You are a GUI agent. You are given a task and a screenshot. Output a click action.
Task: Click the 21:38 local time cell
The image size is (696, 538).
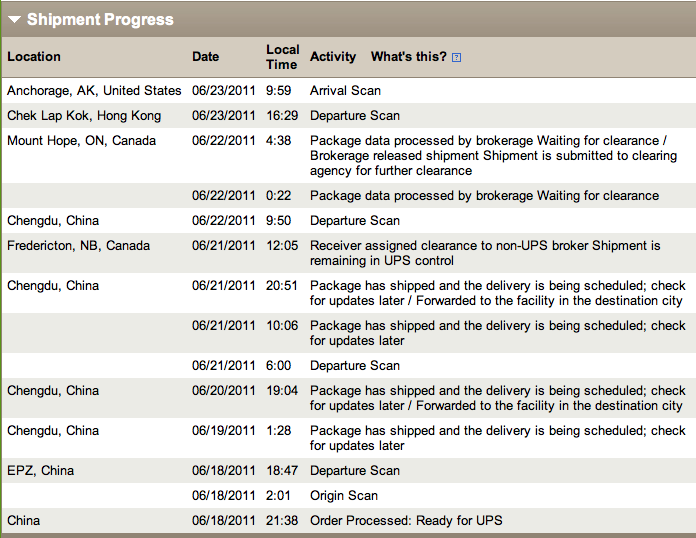[281, 521]
